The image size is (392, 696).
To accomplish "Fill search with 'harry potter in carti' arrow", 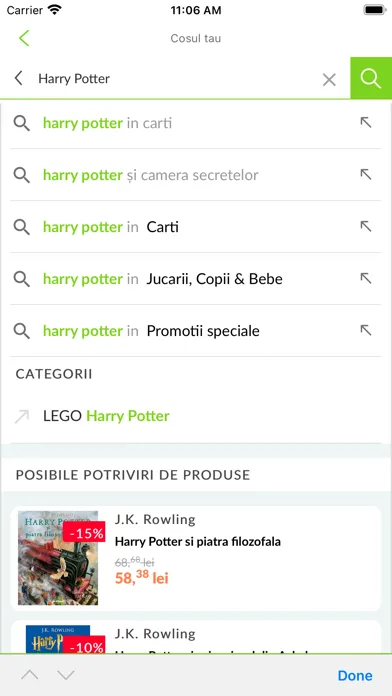I will pos(365,123).
